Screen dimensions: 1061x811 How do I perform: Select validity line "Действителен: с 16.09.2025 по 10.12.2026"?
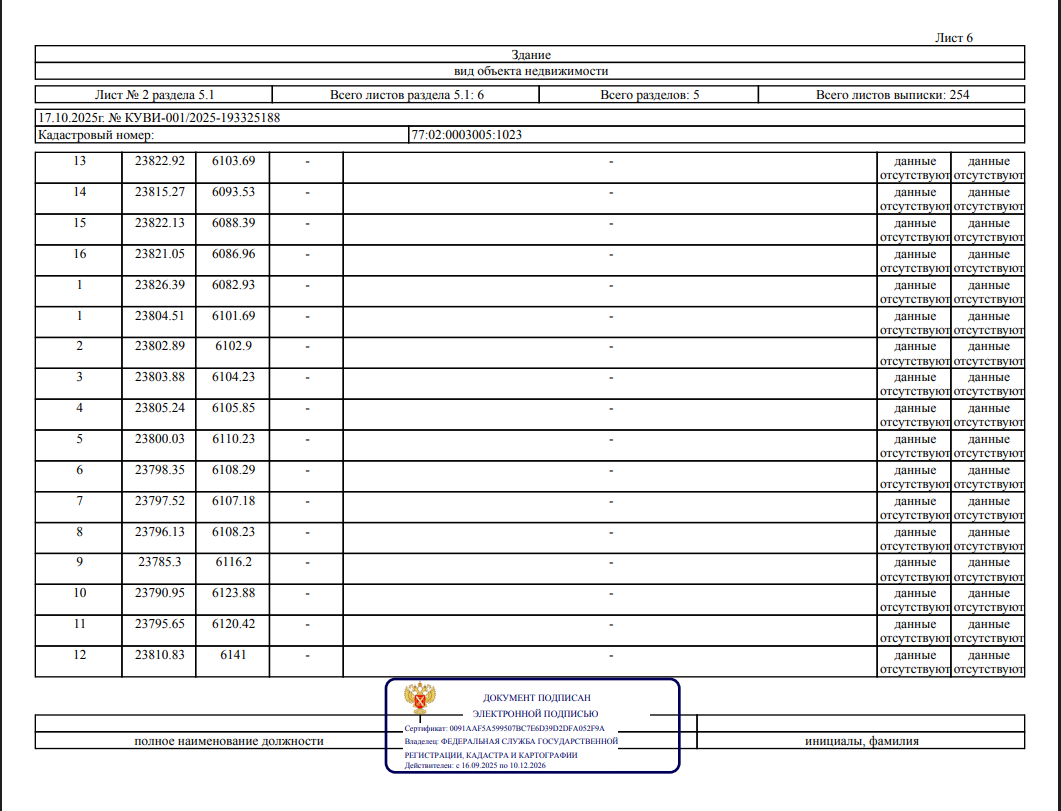[475, 766]
